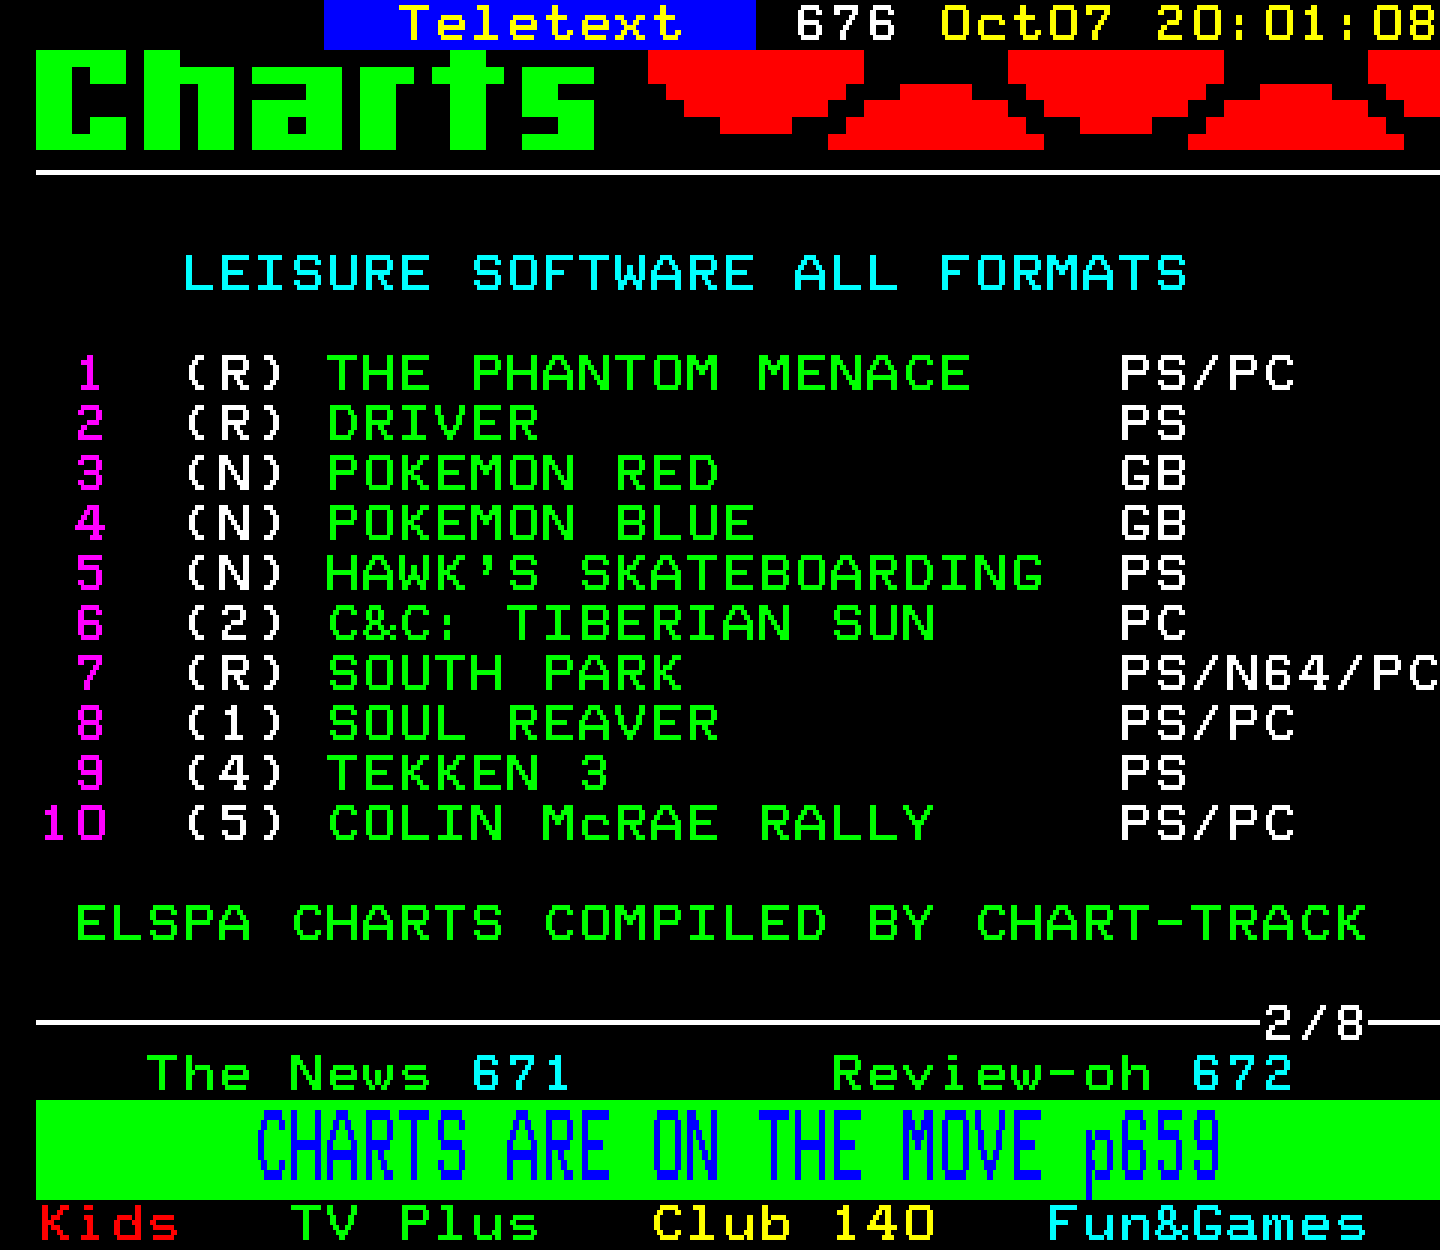The image size is (1440, 1250).
Task: Click last-week position (2) for Tiberian Sun
Action: pyautogui.click(x=234, y=624)
